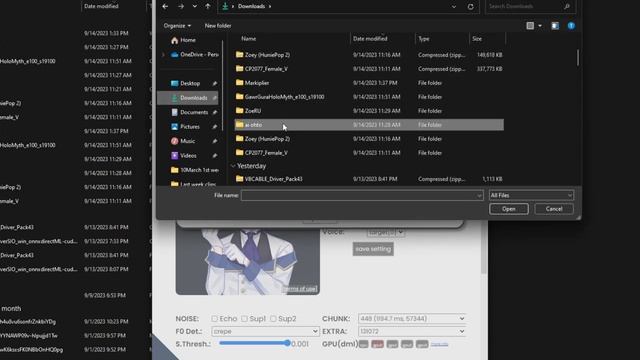Select the VBCABLE_Driver_Pack43 zip file
Viewport: 640px width, 360px height.
coord(369,179)
